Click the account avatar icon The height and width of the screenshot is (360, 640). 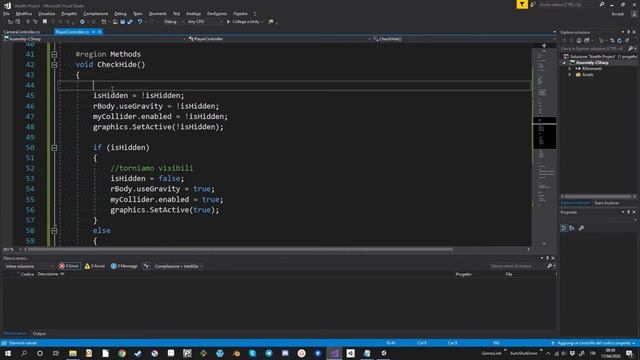634,14
